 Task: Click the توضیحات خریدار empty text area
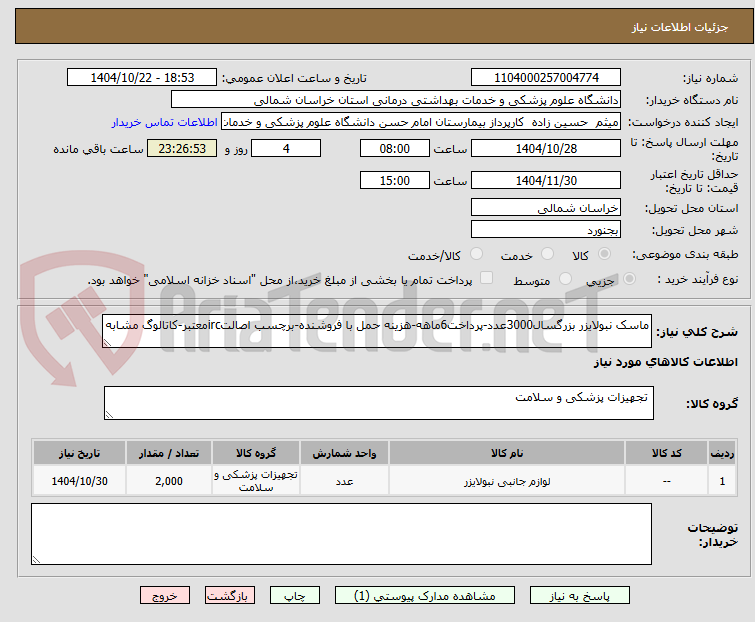[341, 534]
